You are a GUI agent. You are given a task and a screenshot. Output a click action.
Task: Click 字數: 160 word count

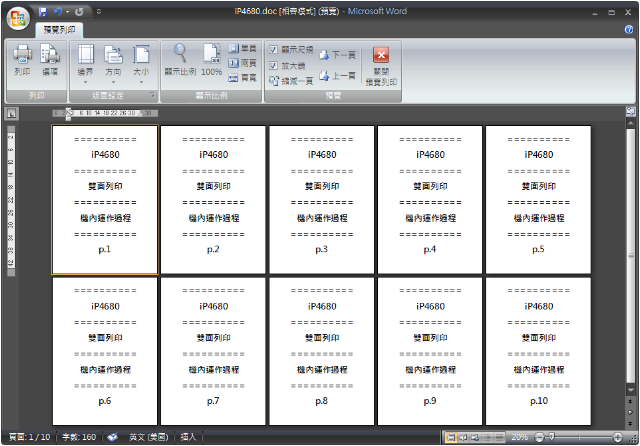[x=79, y=437]
